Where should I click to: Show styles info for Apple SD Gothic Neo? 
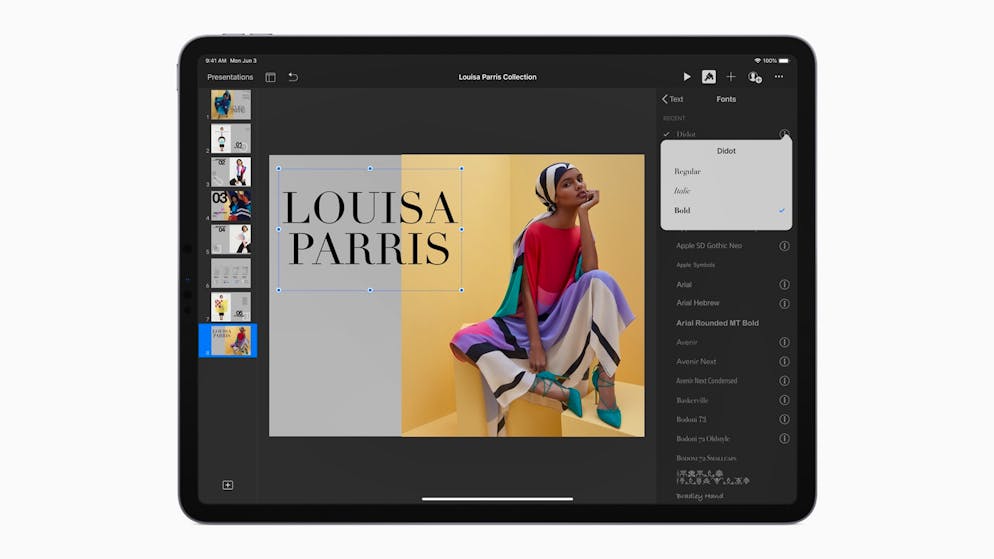(x=784, y=246)
